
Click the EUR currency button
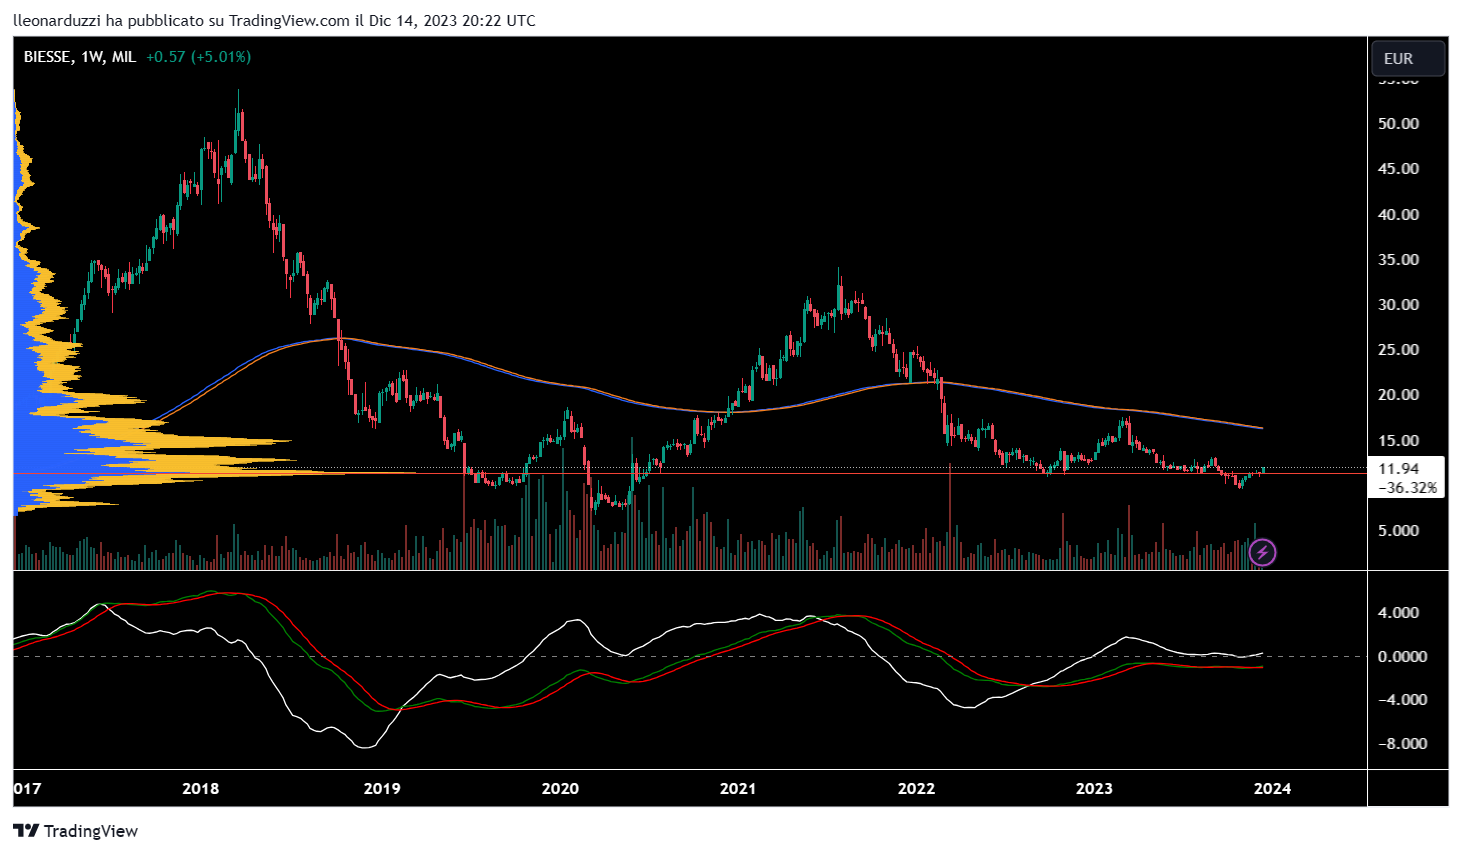pos(1407,58)
